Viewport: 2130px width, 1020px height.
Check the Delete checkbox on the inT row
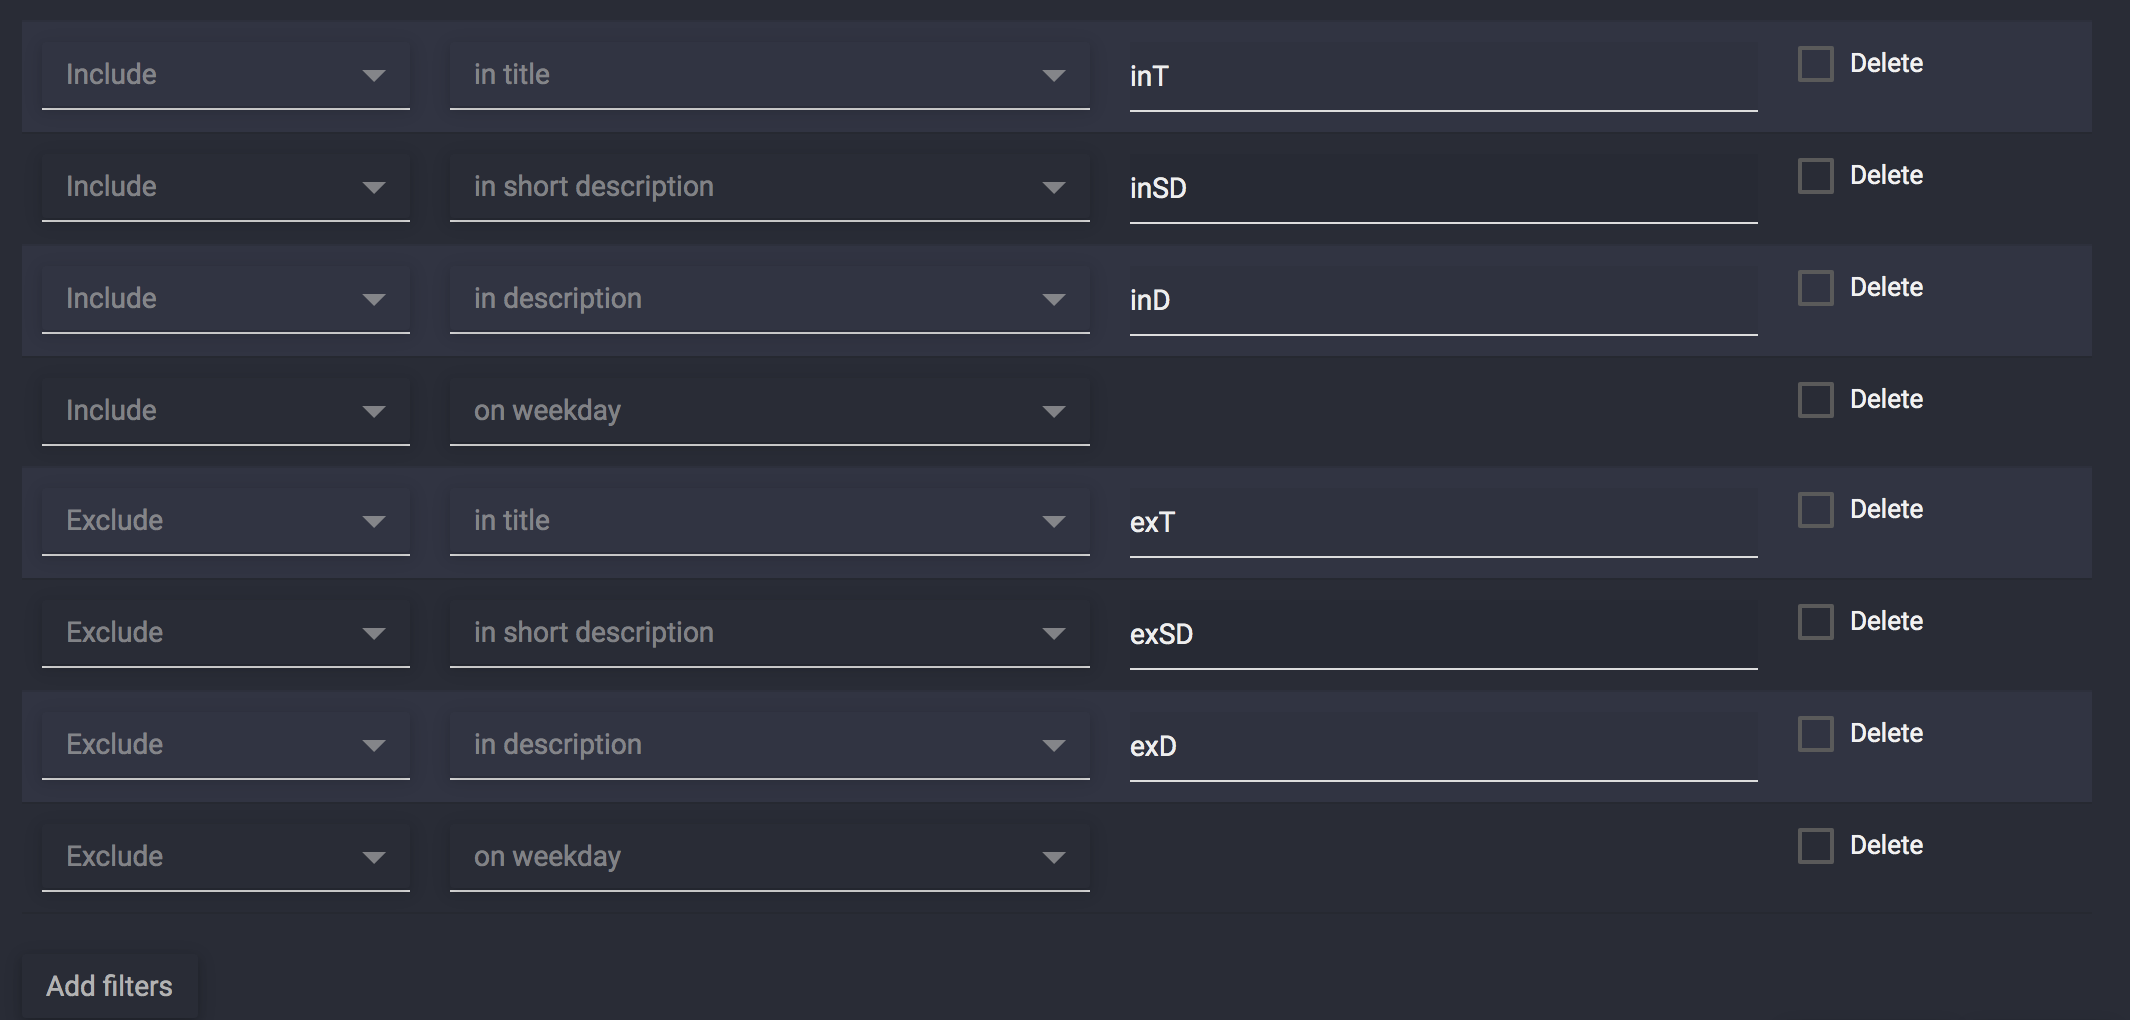pyautogui.click(x=1814, y=62)
